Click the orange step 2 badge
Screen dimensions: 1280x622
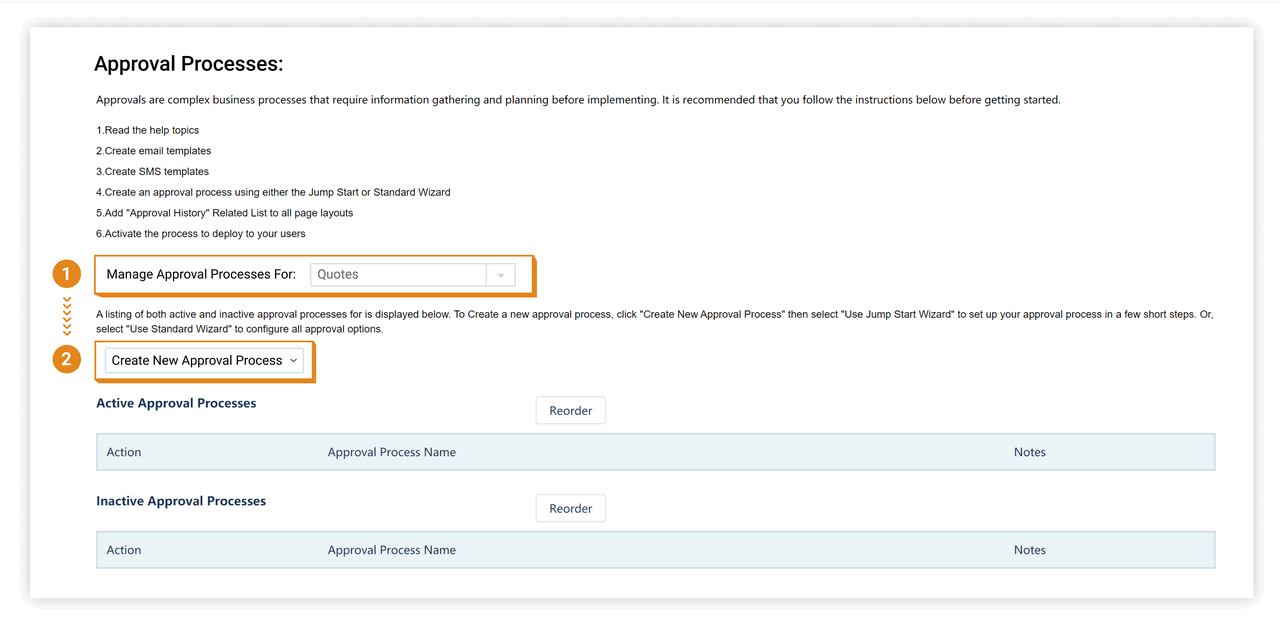67,359
